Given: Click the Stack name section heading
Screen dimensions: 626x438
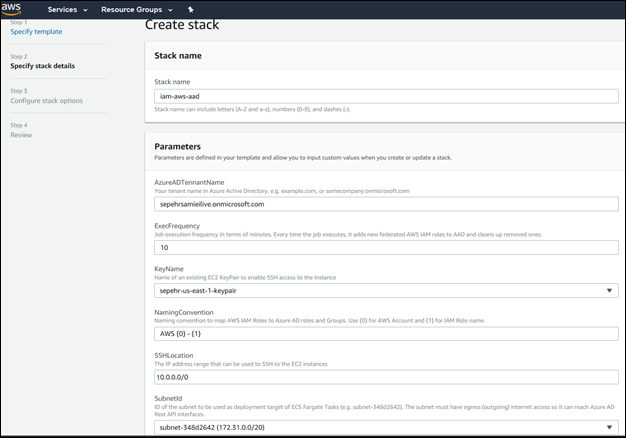Looking at the screenshot, I should tap(178, 55).
